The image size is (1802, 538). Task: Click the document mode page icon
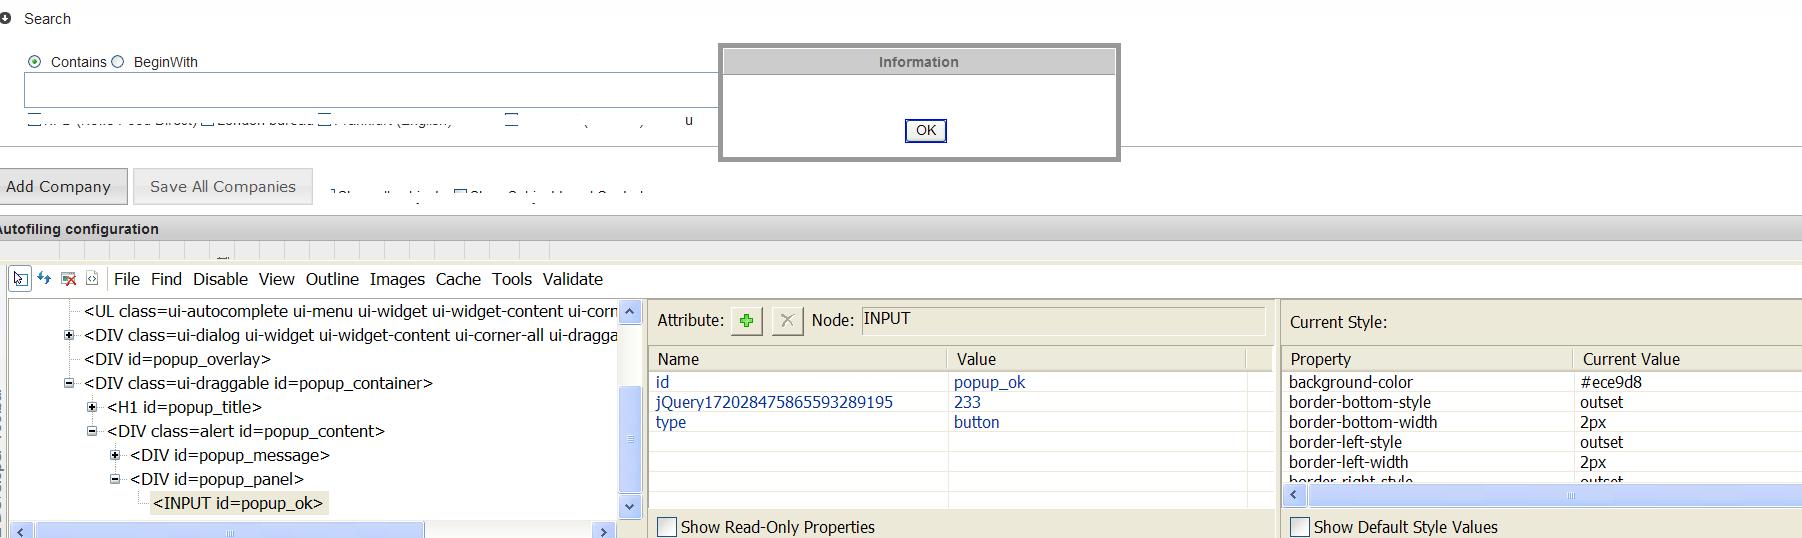[92, 279]
